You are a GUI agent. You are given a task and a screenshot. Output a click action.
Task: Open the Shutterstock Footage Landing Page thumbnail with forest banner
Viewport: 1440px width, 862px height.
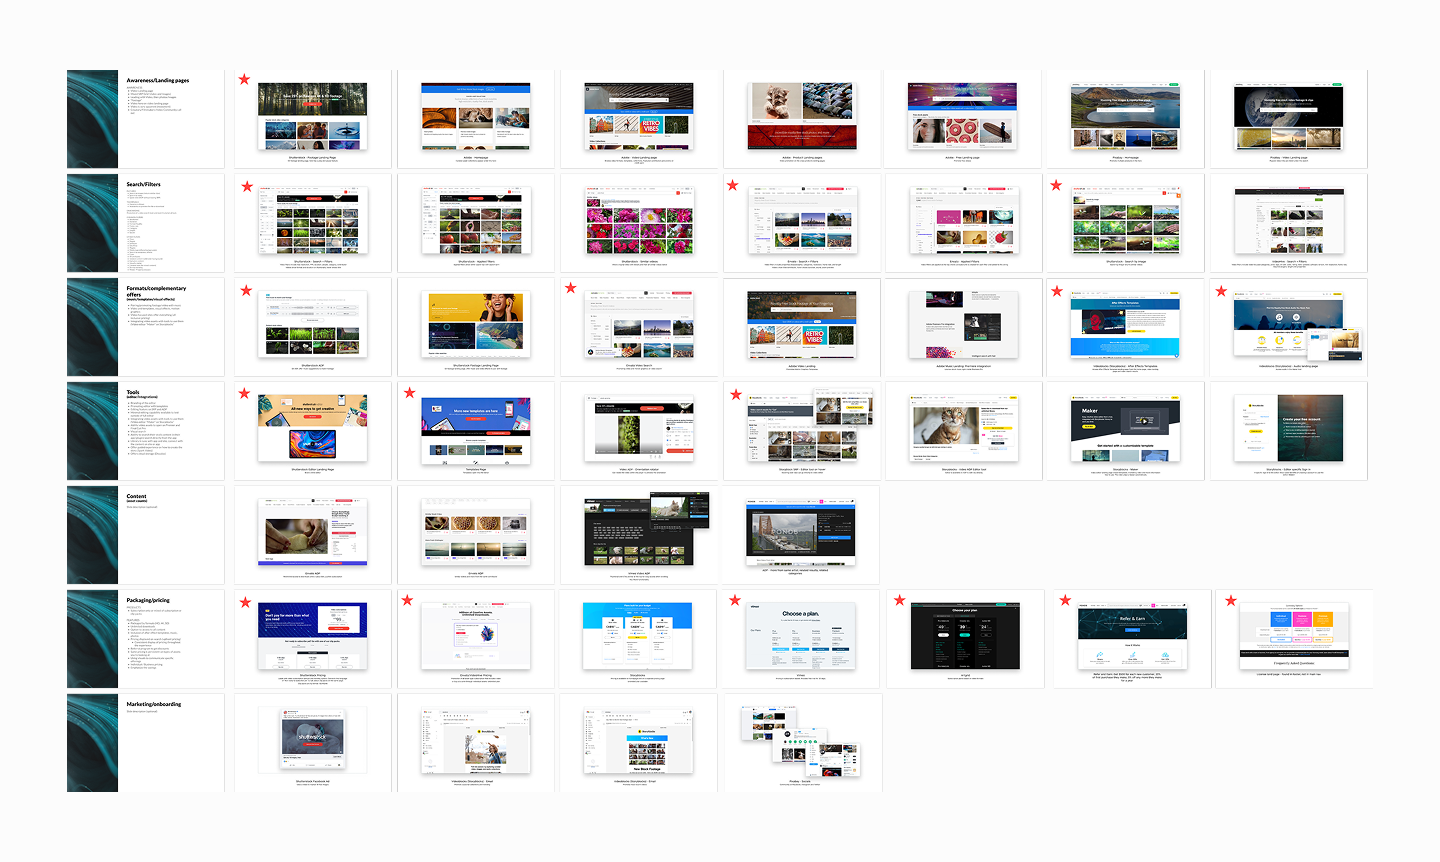[313, 116]
